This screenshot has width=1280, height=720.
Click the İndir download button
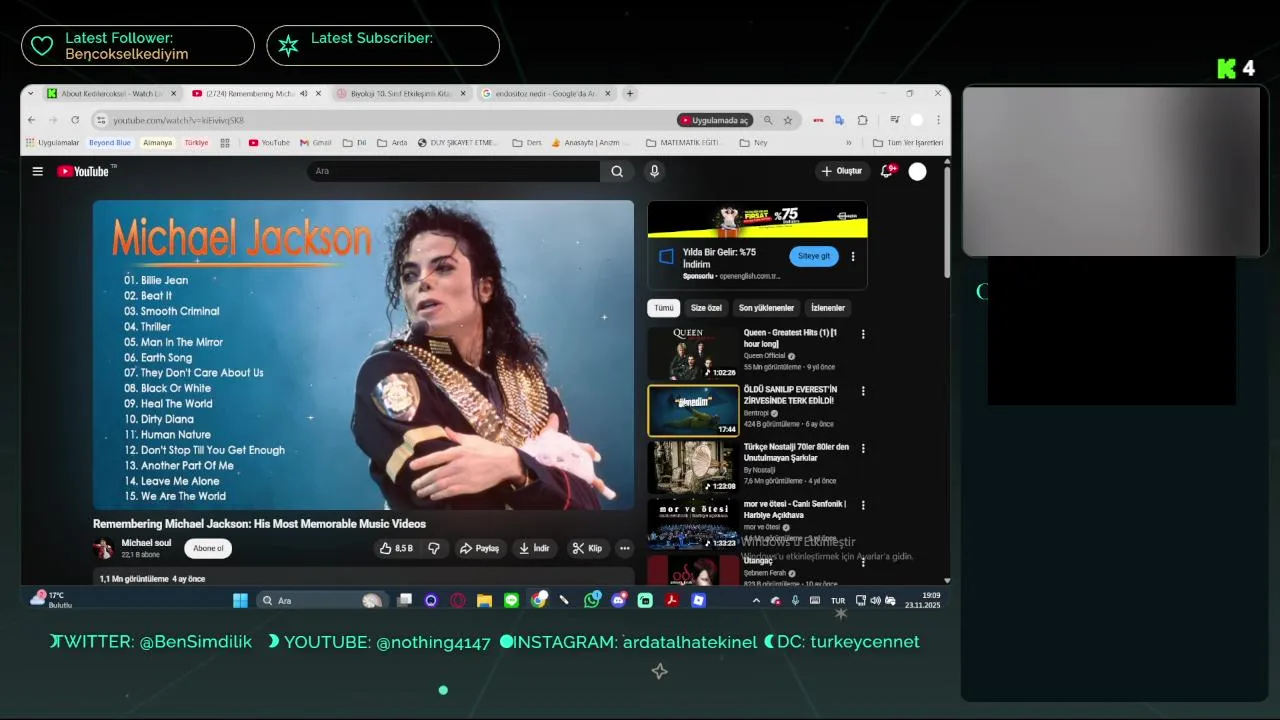pyautogui.click(x=535, y=548)
